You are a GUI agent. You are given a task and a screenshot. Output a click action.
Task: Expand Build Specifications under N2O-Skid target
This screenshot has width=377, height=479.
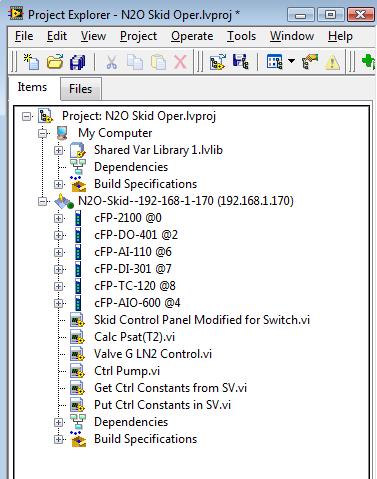(58, 439)
